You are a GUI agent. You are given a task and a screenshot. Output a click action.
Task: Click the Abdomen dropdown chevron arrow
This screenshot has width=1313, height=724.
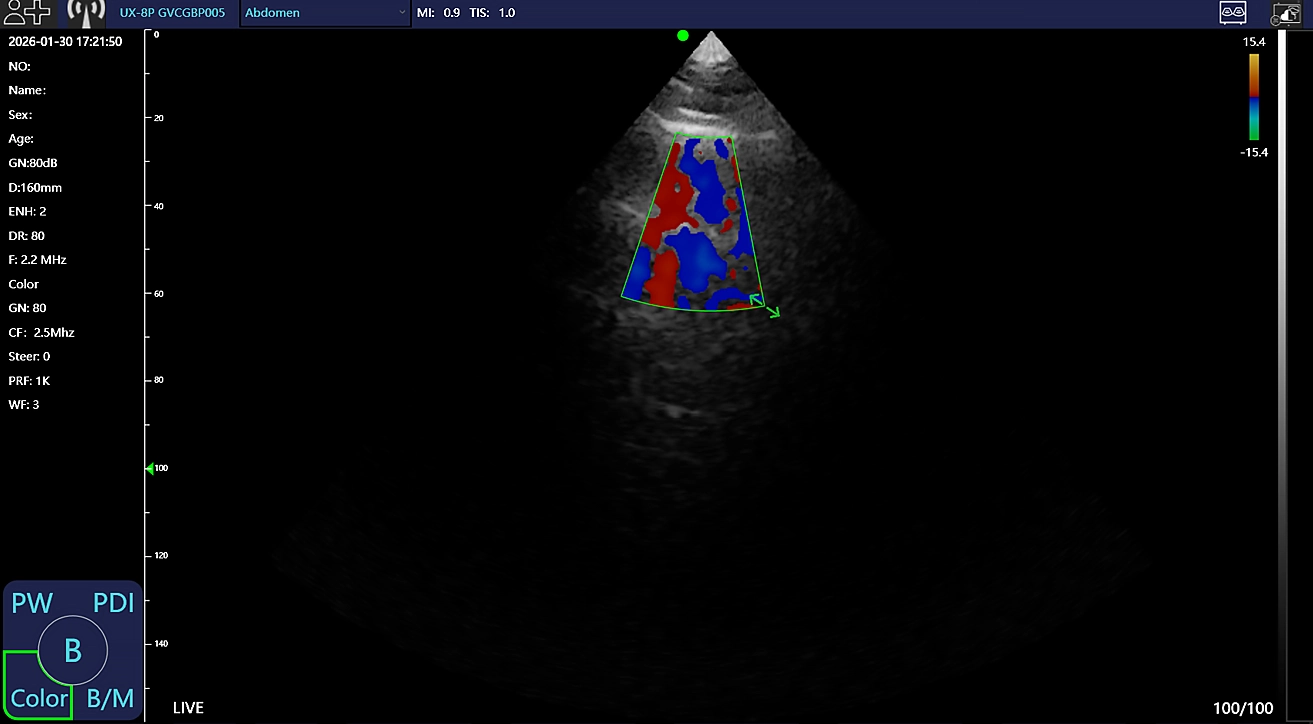coord(402,13)
